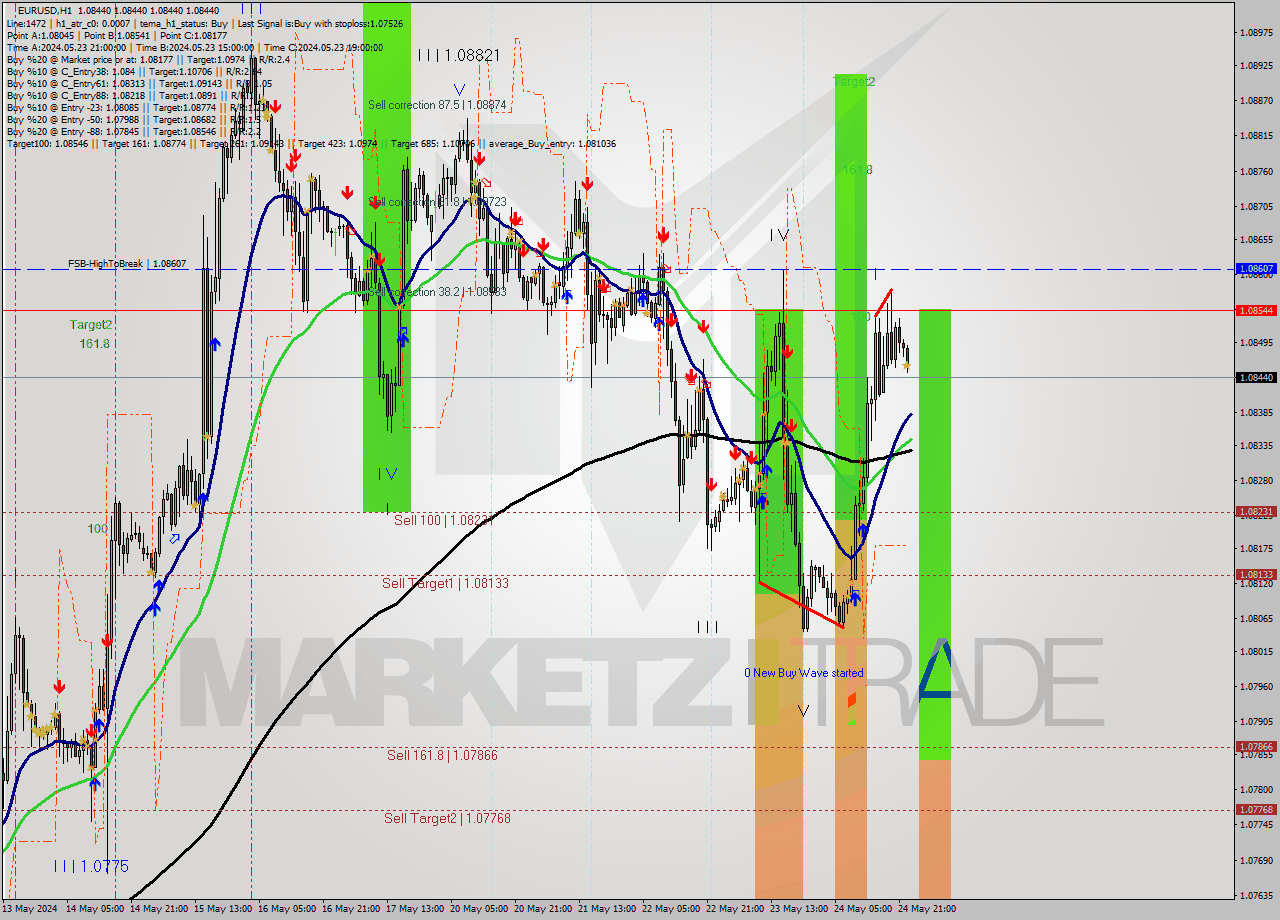Click the Target100: 1.08546 info line
The height and width of the screenshot is (920, 1280).
click(311, 144)
